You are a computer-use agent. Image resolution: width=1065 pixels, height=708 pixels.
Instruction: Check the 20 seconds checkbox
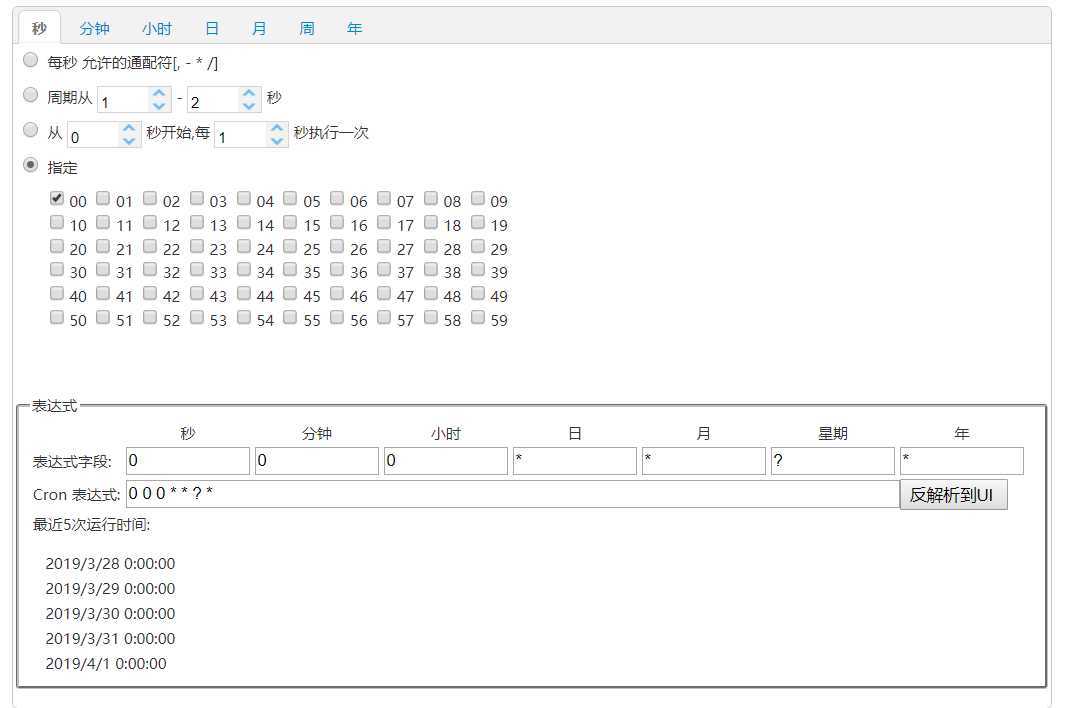(57, 245)
